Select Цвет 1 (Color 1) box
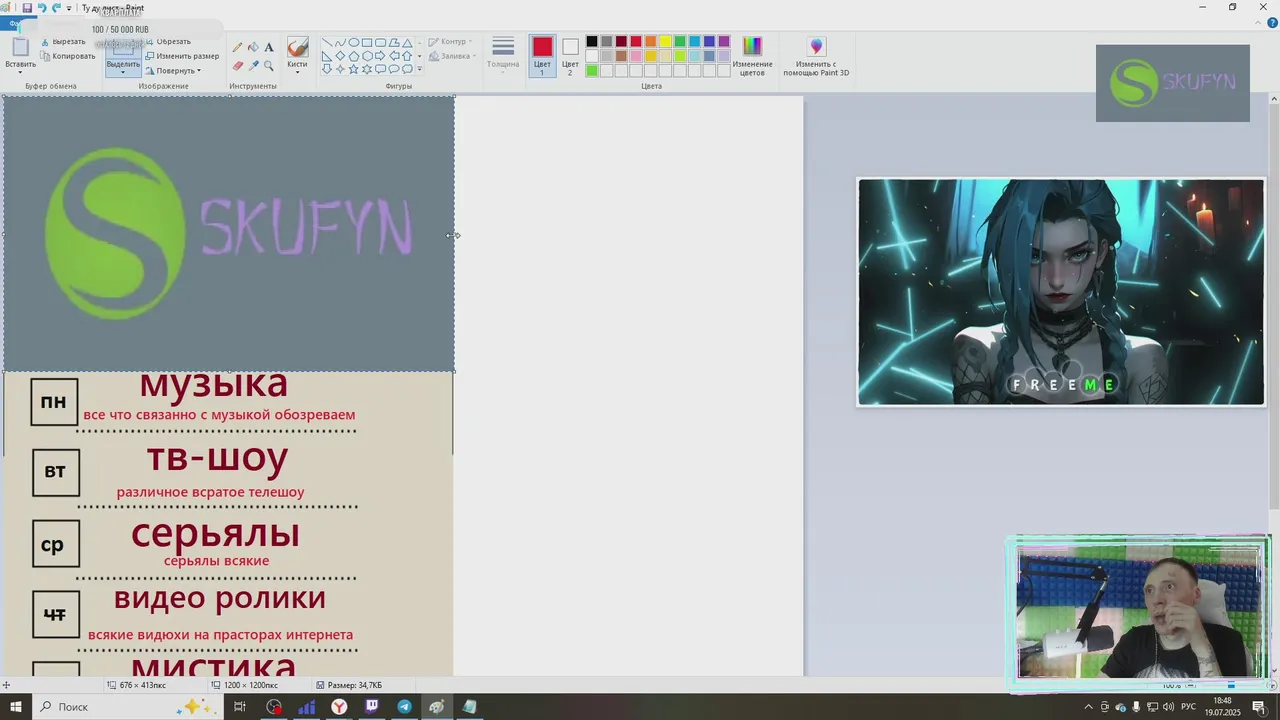 click(542, 56)
